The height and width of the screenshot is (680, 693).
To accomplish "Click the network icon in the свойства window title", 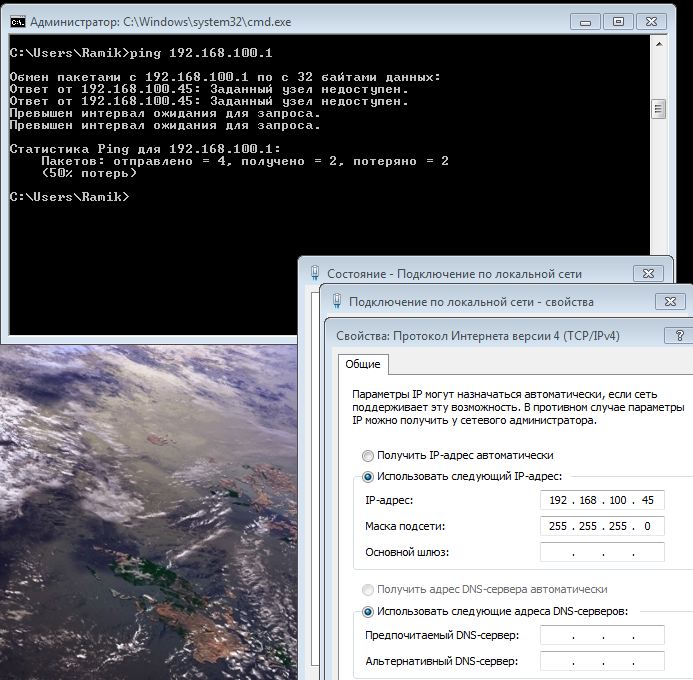I will [337, 301].
